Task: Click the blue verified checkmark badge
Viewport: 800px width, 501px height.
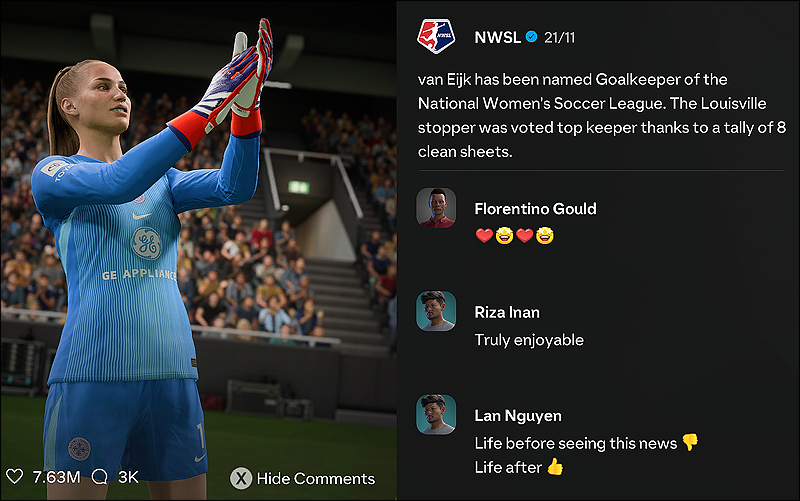Action: coord(531,37)
